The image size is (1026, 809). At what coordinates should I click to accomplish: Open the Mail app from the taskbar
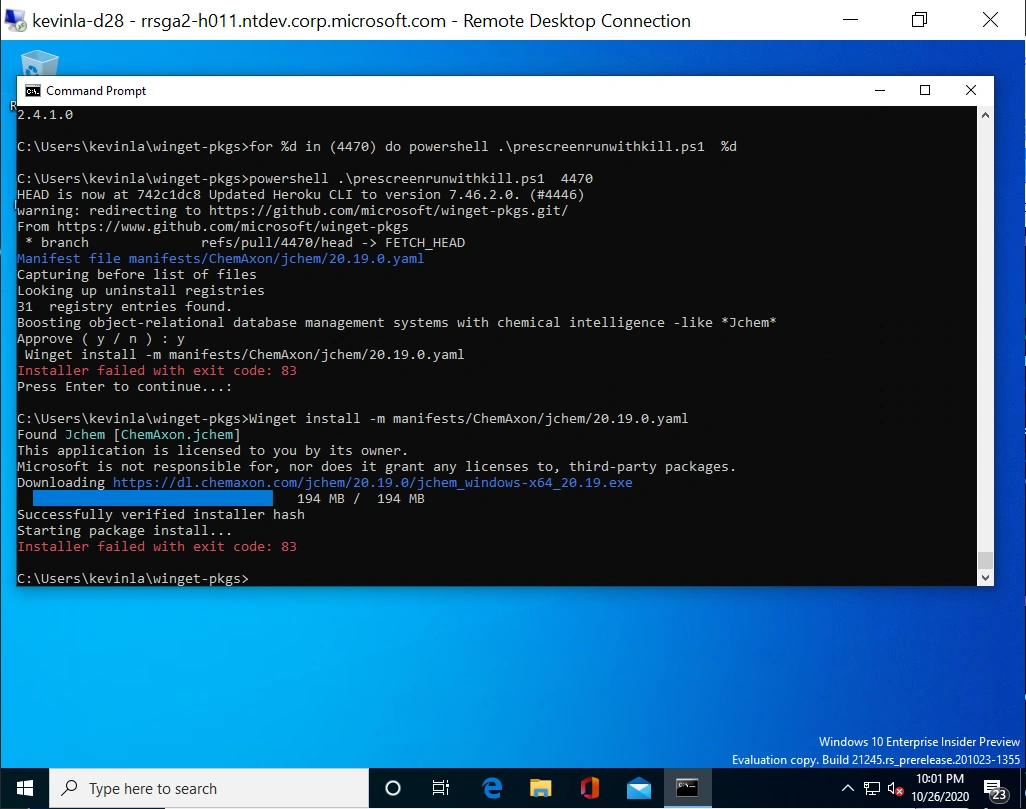638,788
